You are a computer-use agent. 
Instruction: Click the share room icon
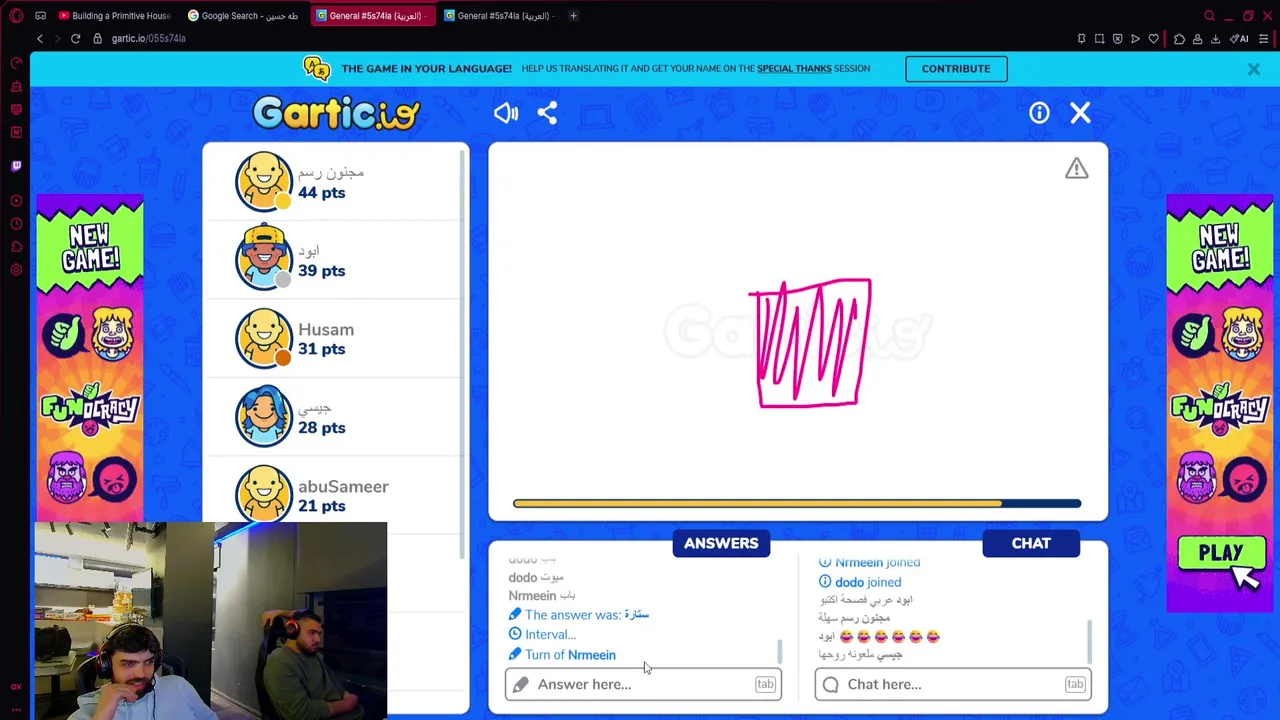point(547,113)
